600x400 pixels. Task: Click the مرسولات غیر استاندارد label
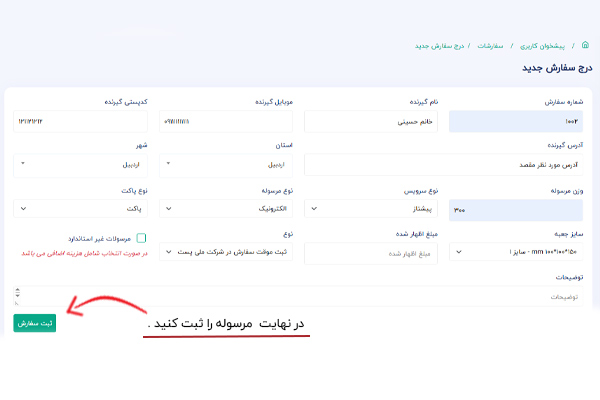(99, 238)
